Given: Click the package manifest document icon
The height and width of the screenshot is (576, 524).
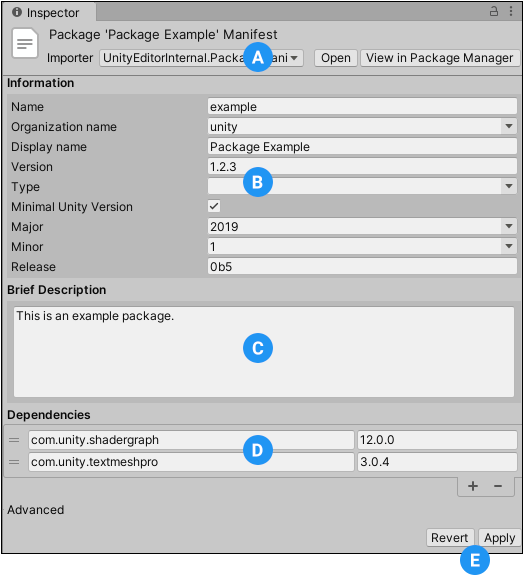Looking at the screenshot, I should [x=25, y=43].
